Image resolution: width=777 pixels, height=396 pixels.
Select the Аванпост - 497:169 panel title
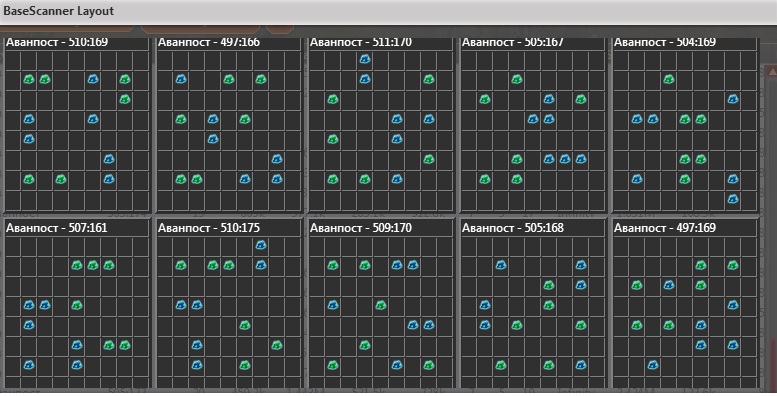point(665,228)
